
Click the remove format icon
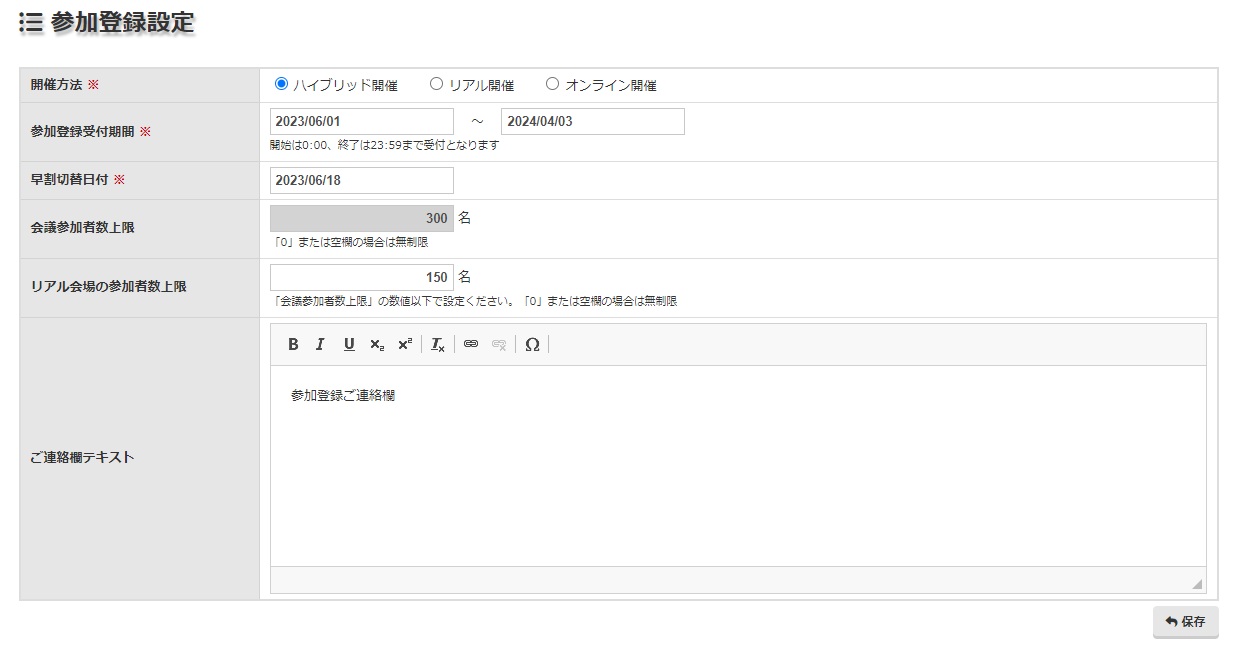[438, 344]
